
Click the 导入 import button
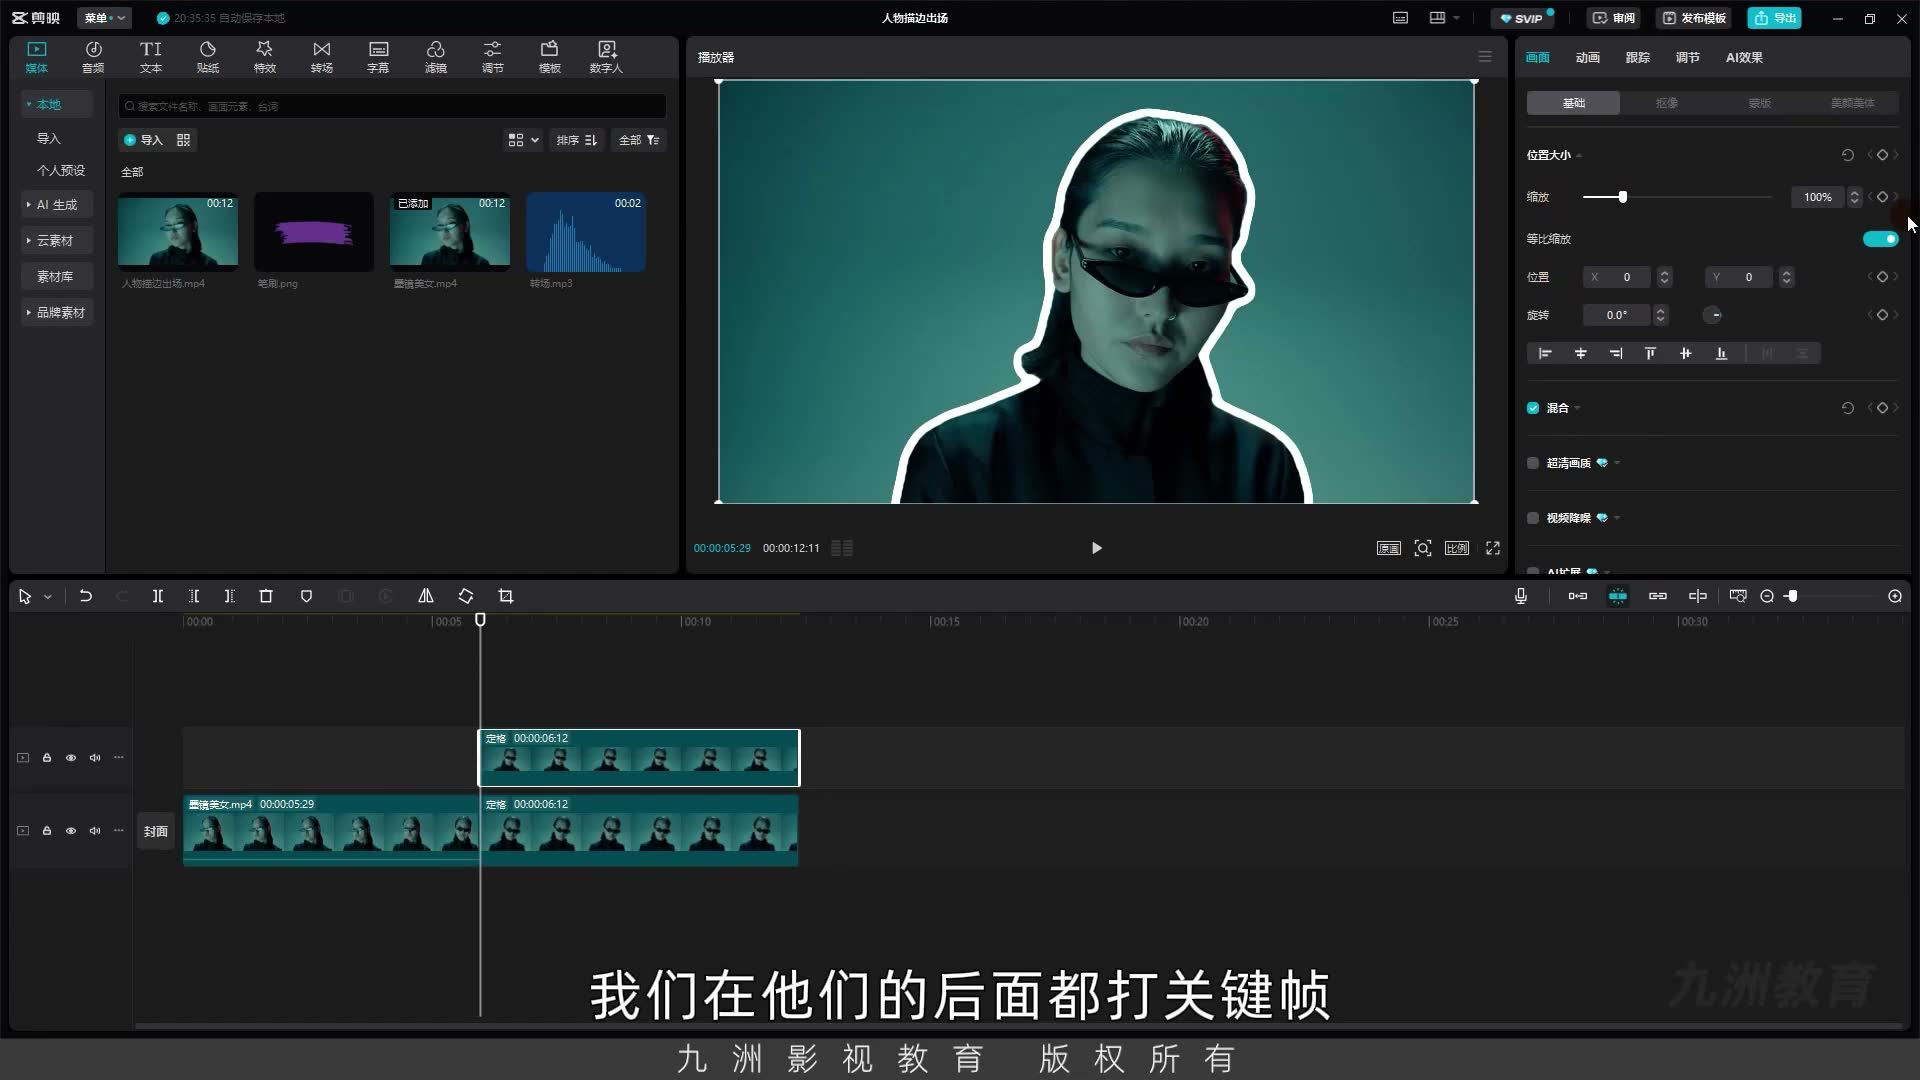point(142,140)
